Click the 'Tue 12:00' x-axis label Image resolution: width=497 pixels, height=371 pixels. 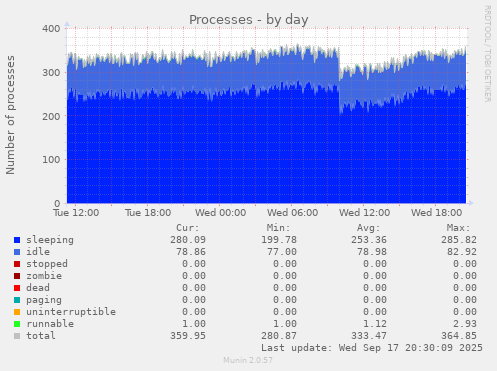pyautogui.click(x=76, y=213)
